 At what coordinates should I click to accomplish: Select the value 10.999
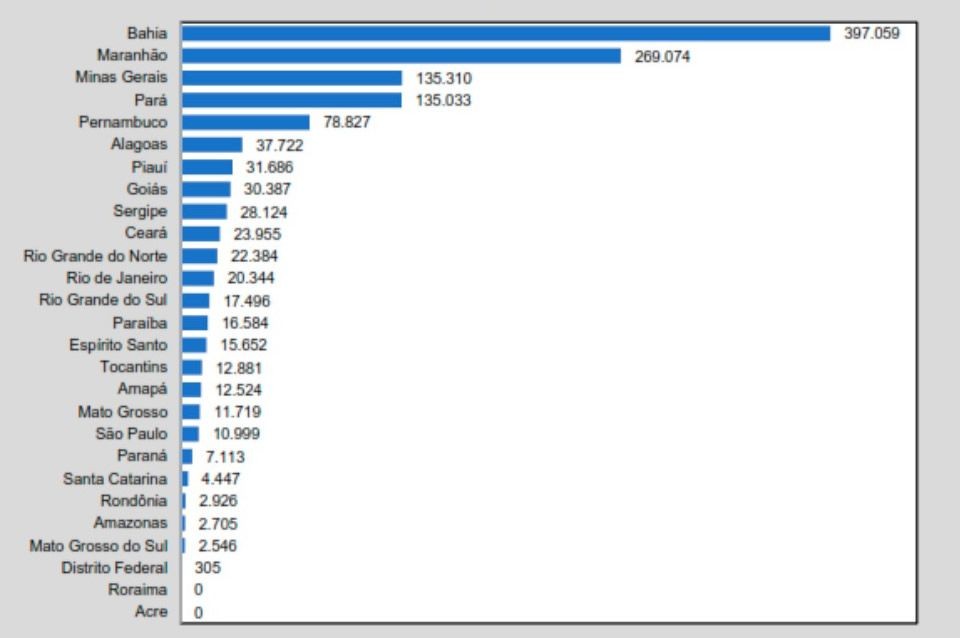click(236, 434)
